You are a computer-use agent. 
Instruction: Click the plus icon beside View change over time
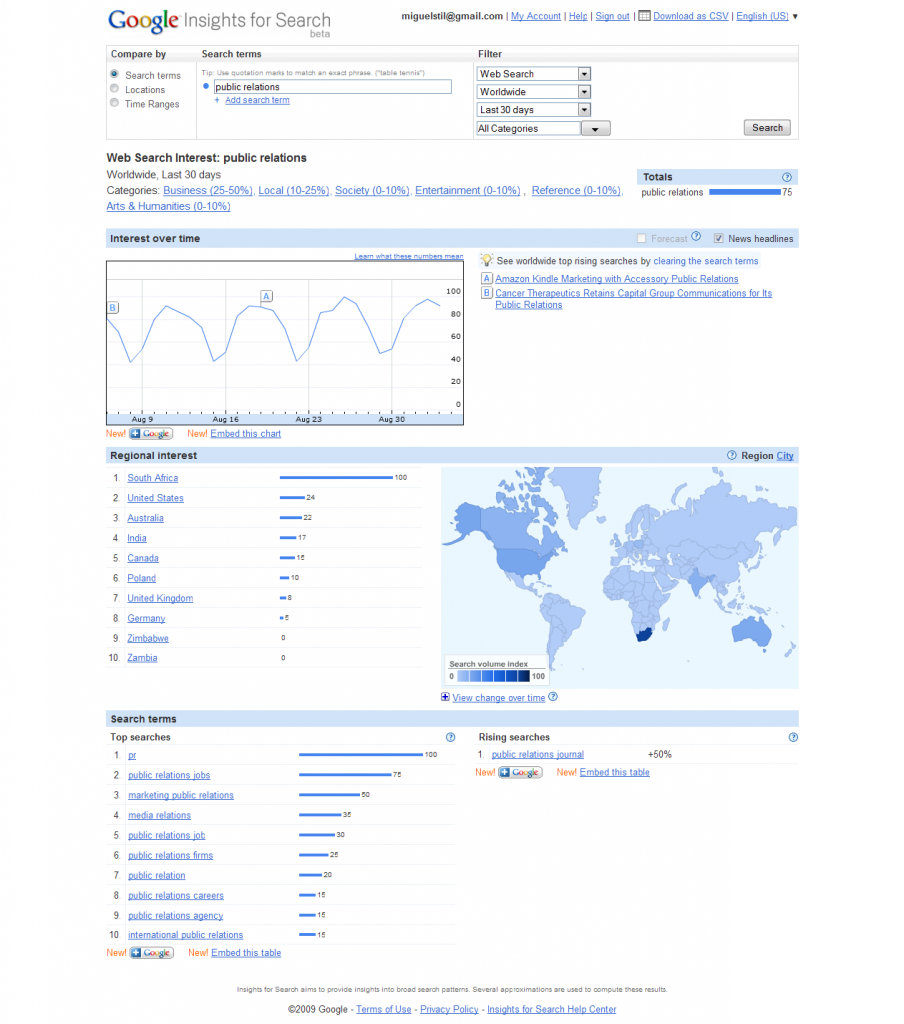coord(445,697)
